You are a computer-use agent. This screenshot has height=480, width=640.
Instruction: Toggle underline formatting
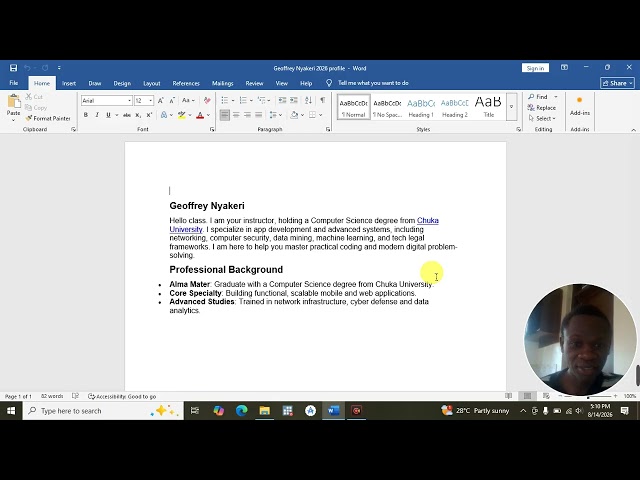[108, 115]
